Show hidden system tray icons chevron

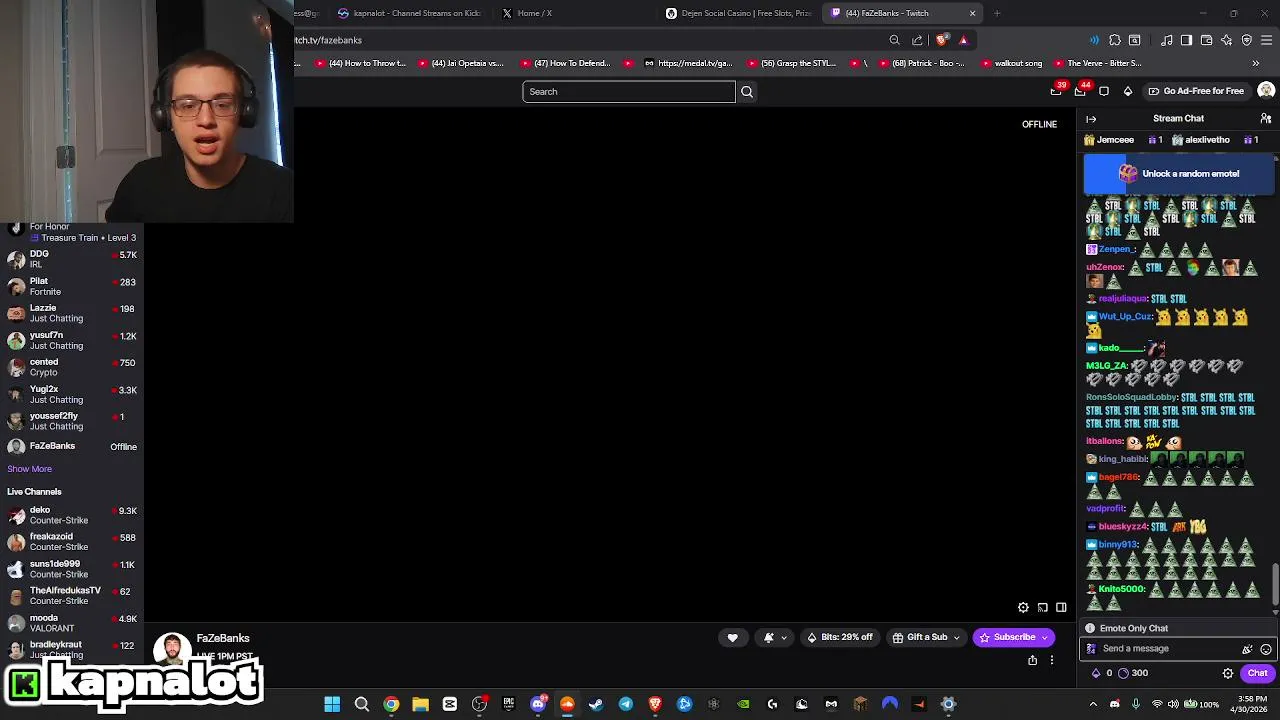point(1092,704)
